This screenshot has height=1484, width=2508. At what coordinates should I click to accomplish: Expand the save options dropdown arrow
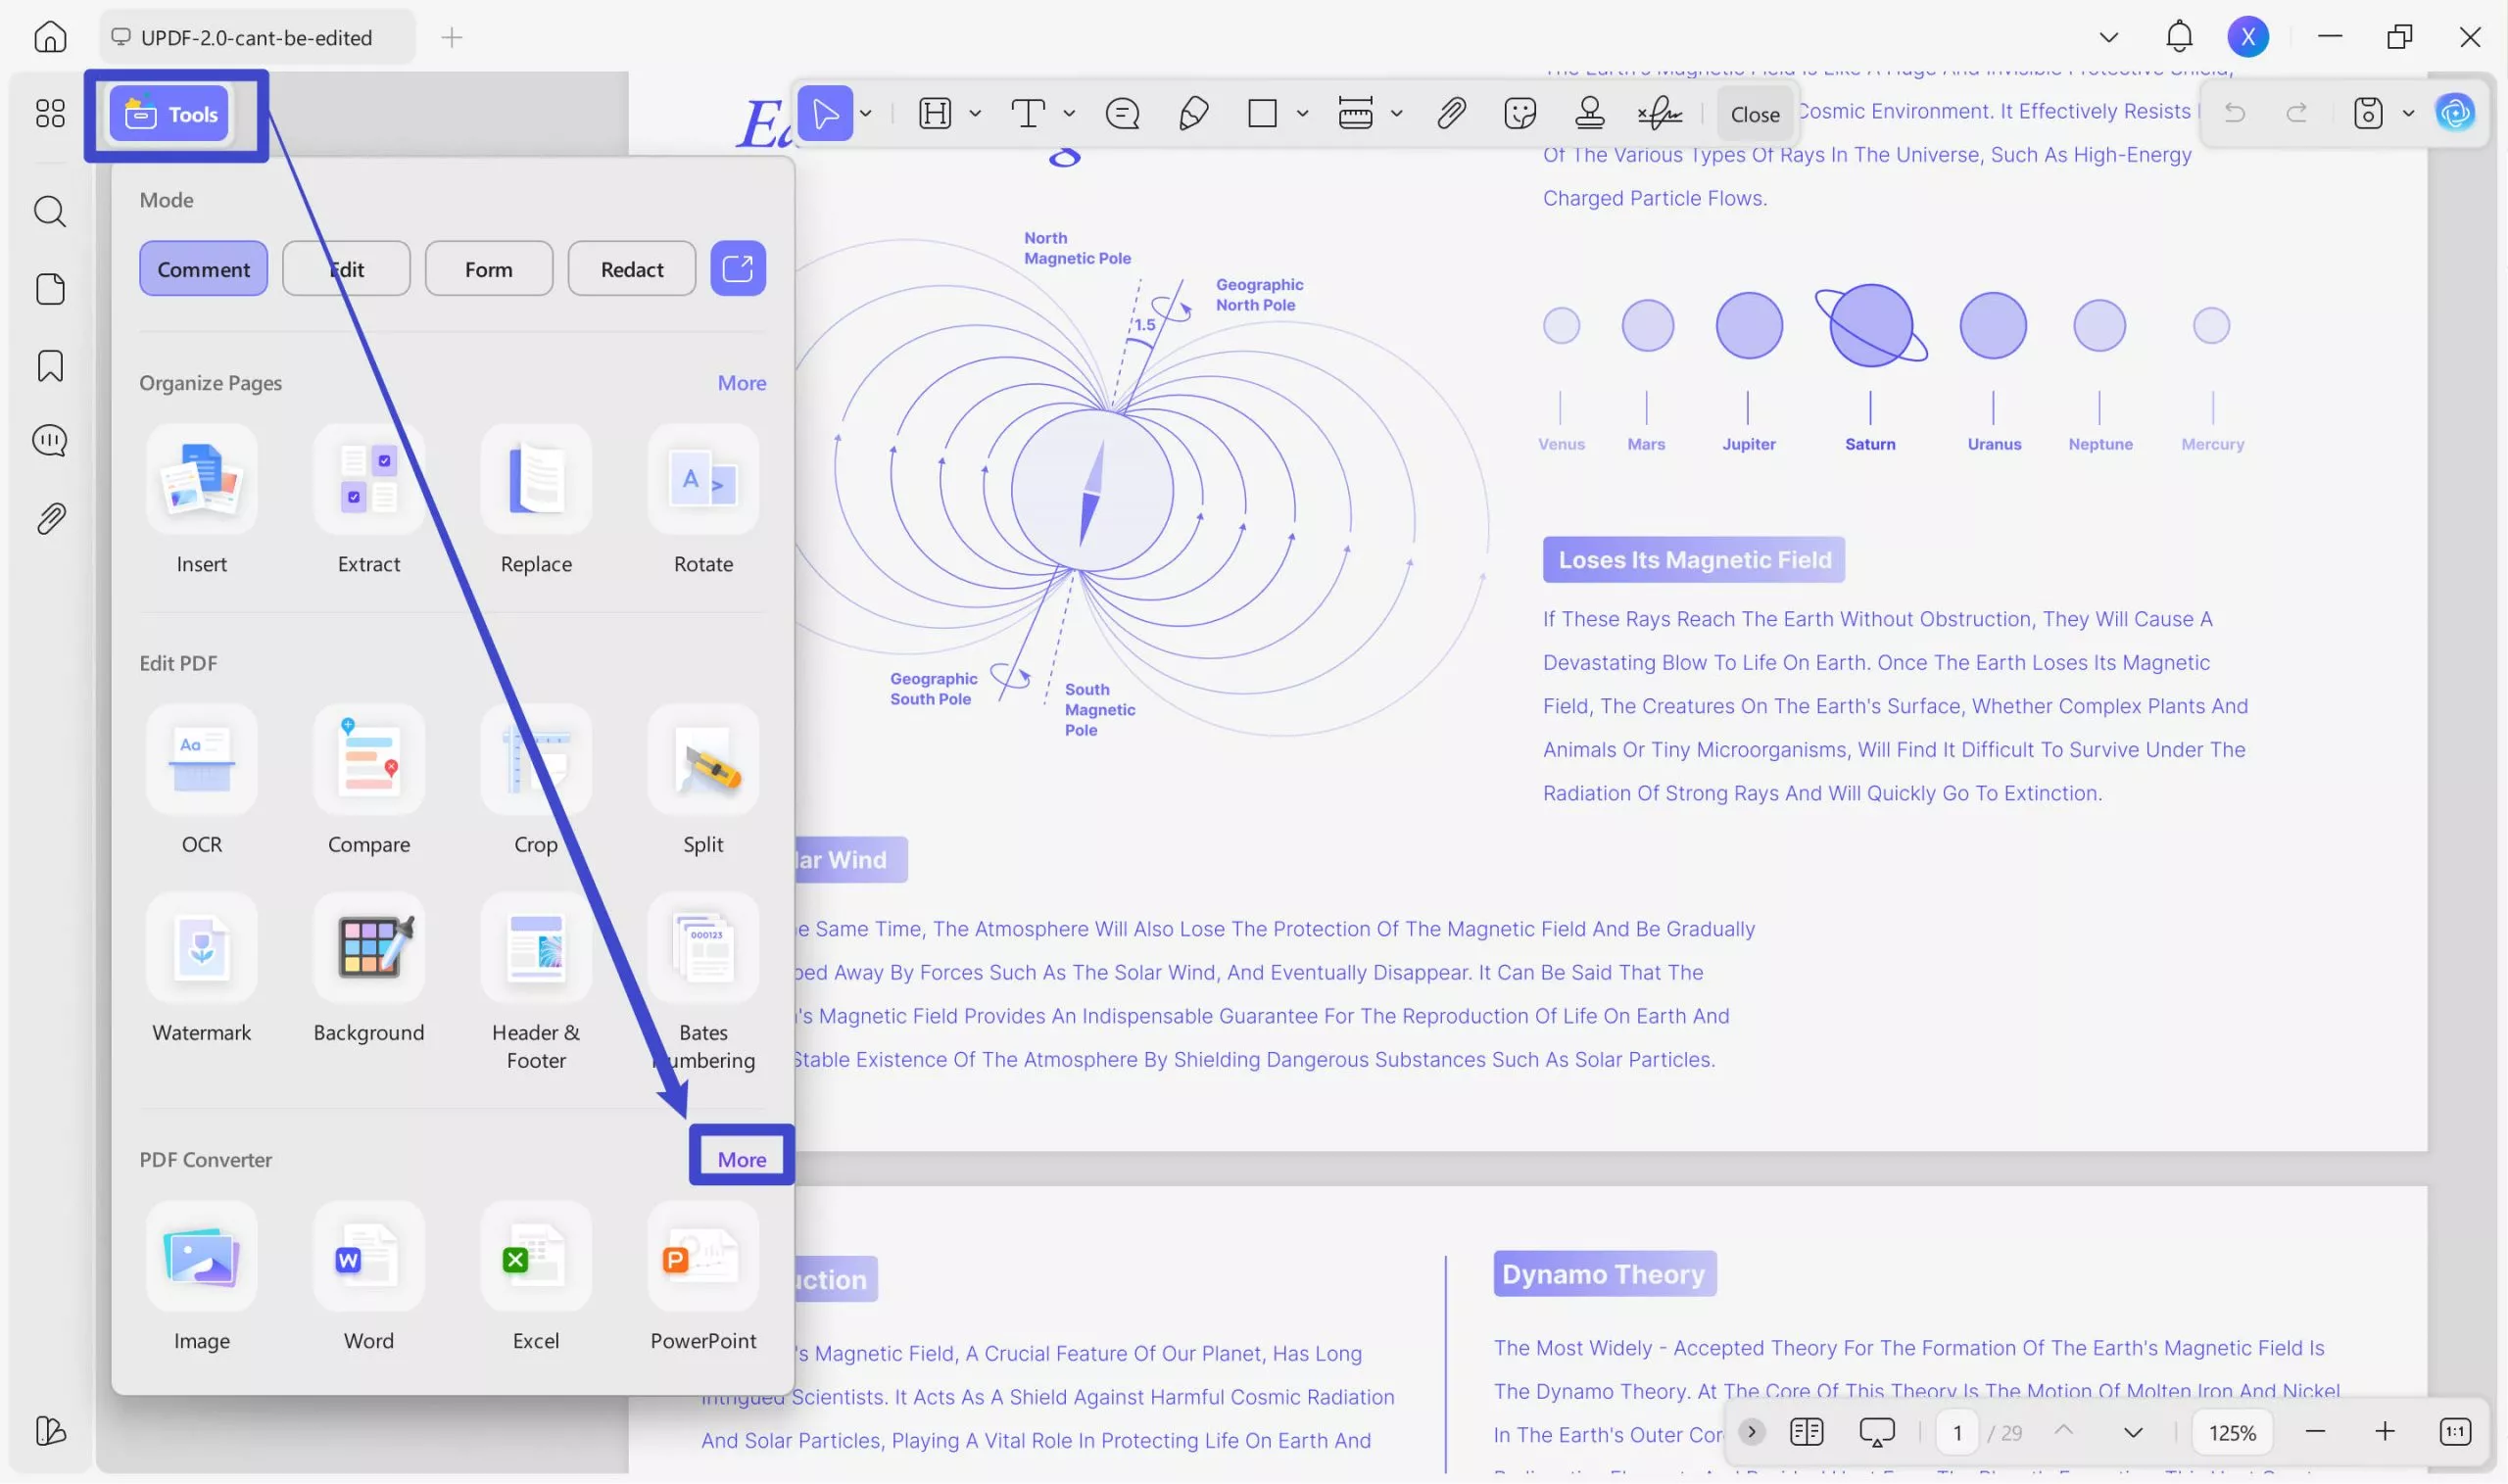tap(2408, 113)
